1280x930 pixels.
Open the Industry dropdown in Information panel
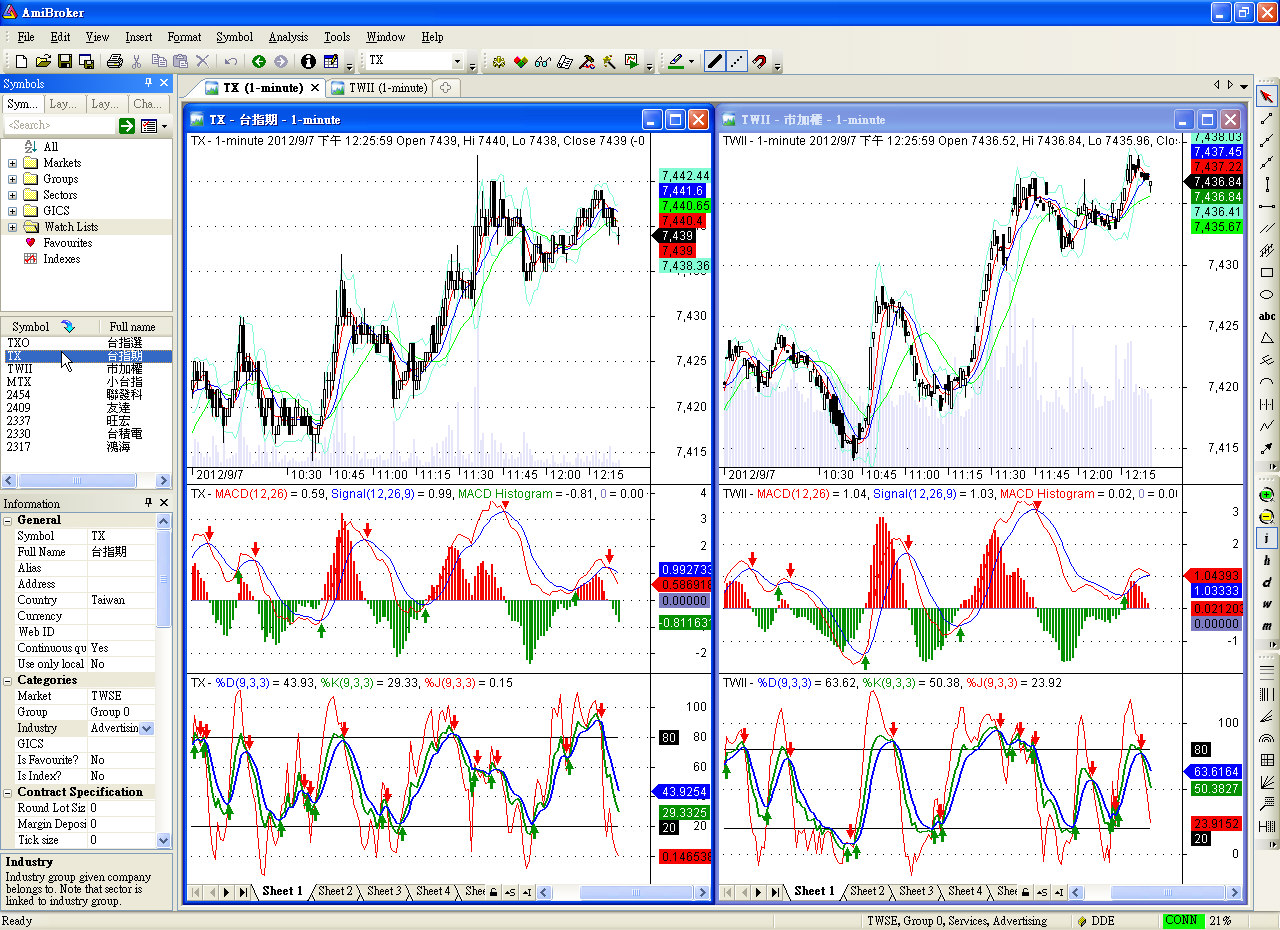coord(147,728)
